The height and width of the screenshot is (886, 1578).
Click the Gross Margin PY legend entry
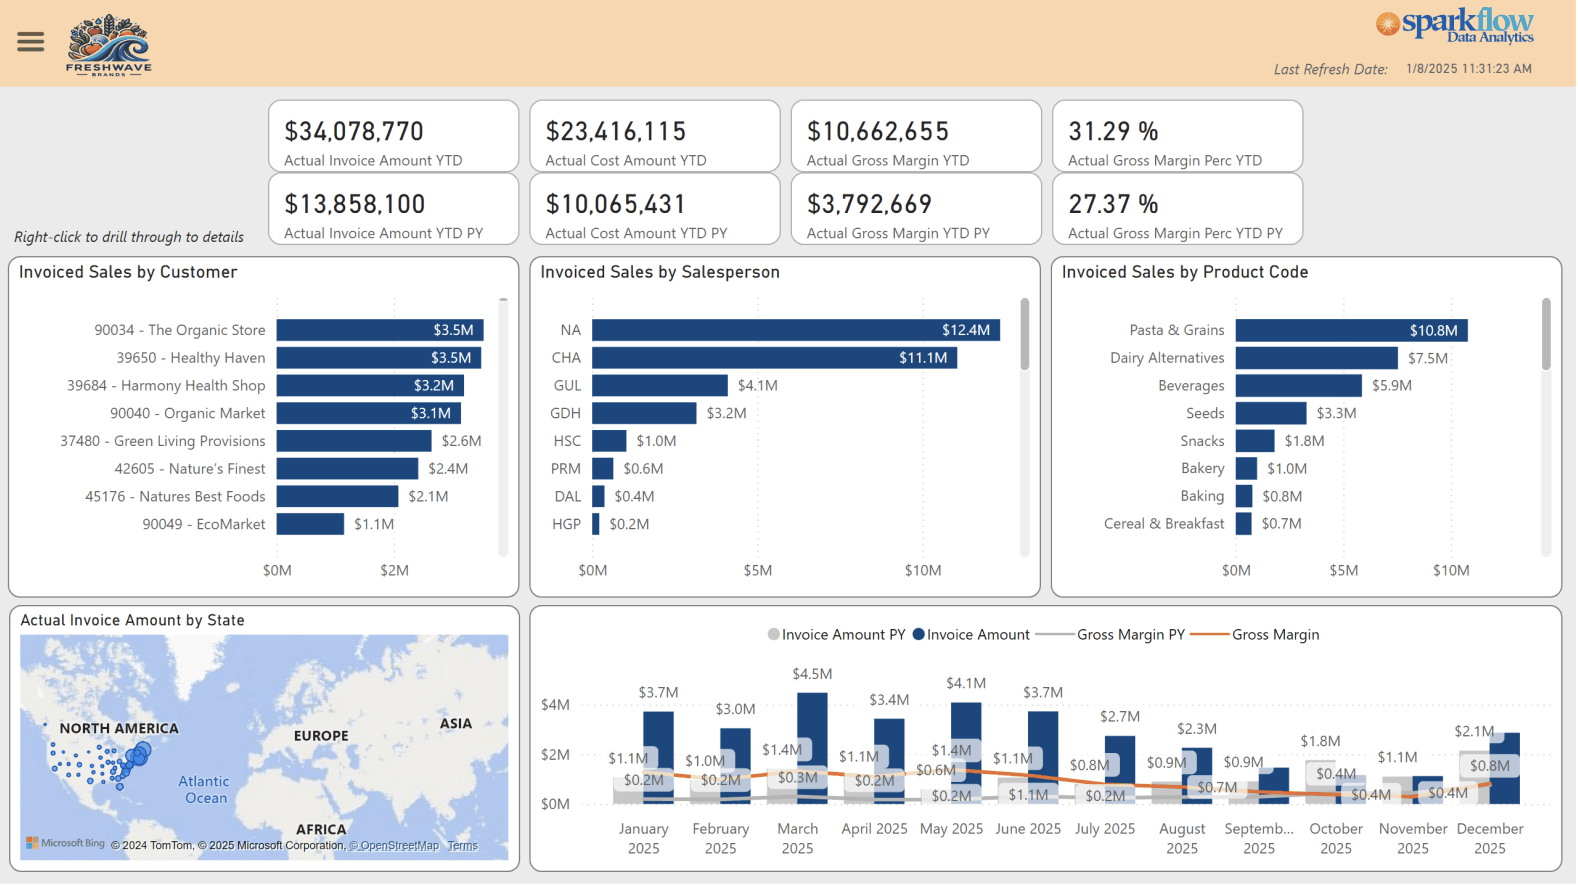pos(1111,635)
